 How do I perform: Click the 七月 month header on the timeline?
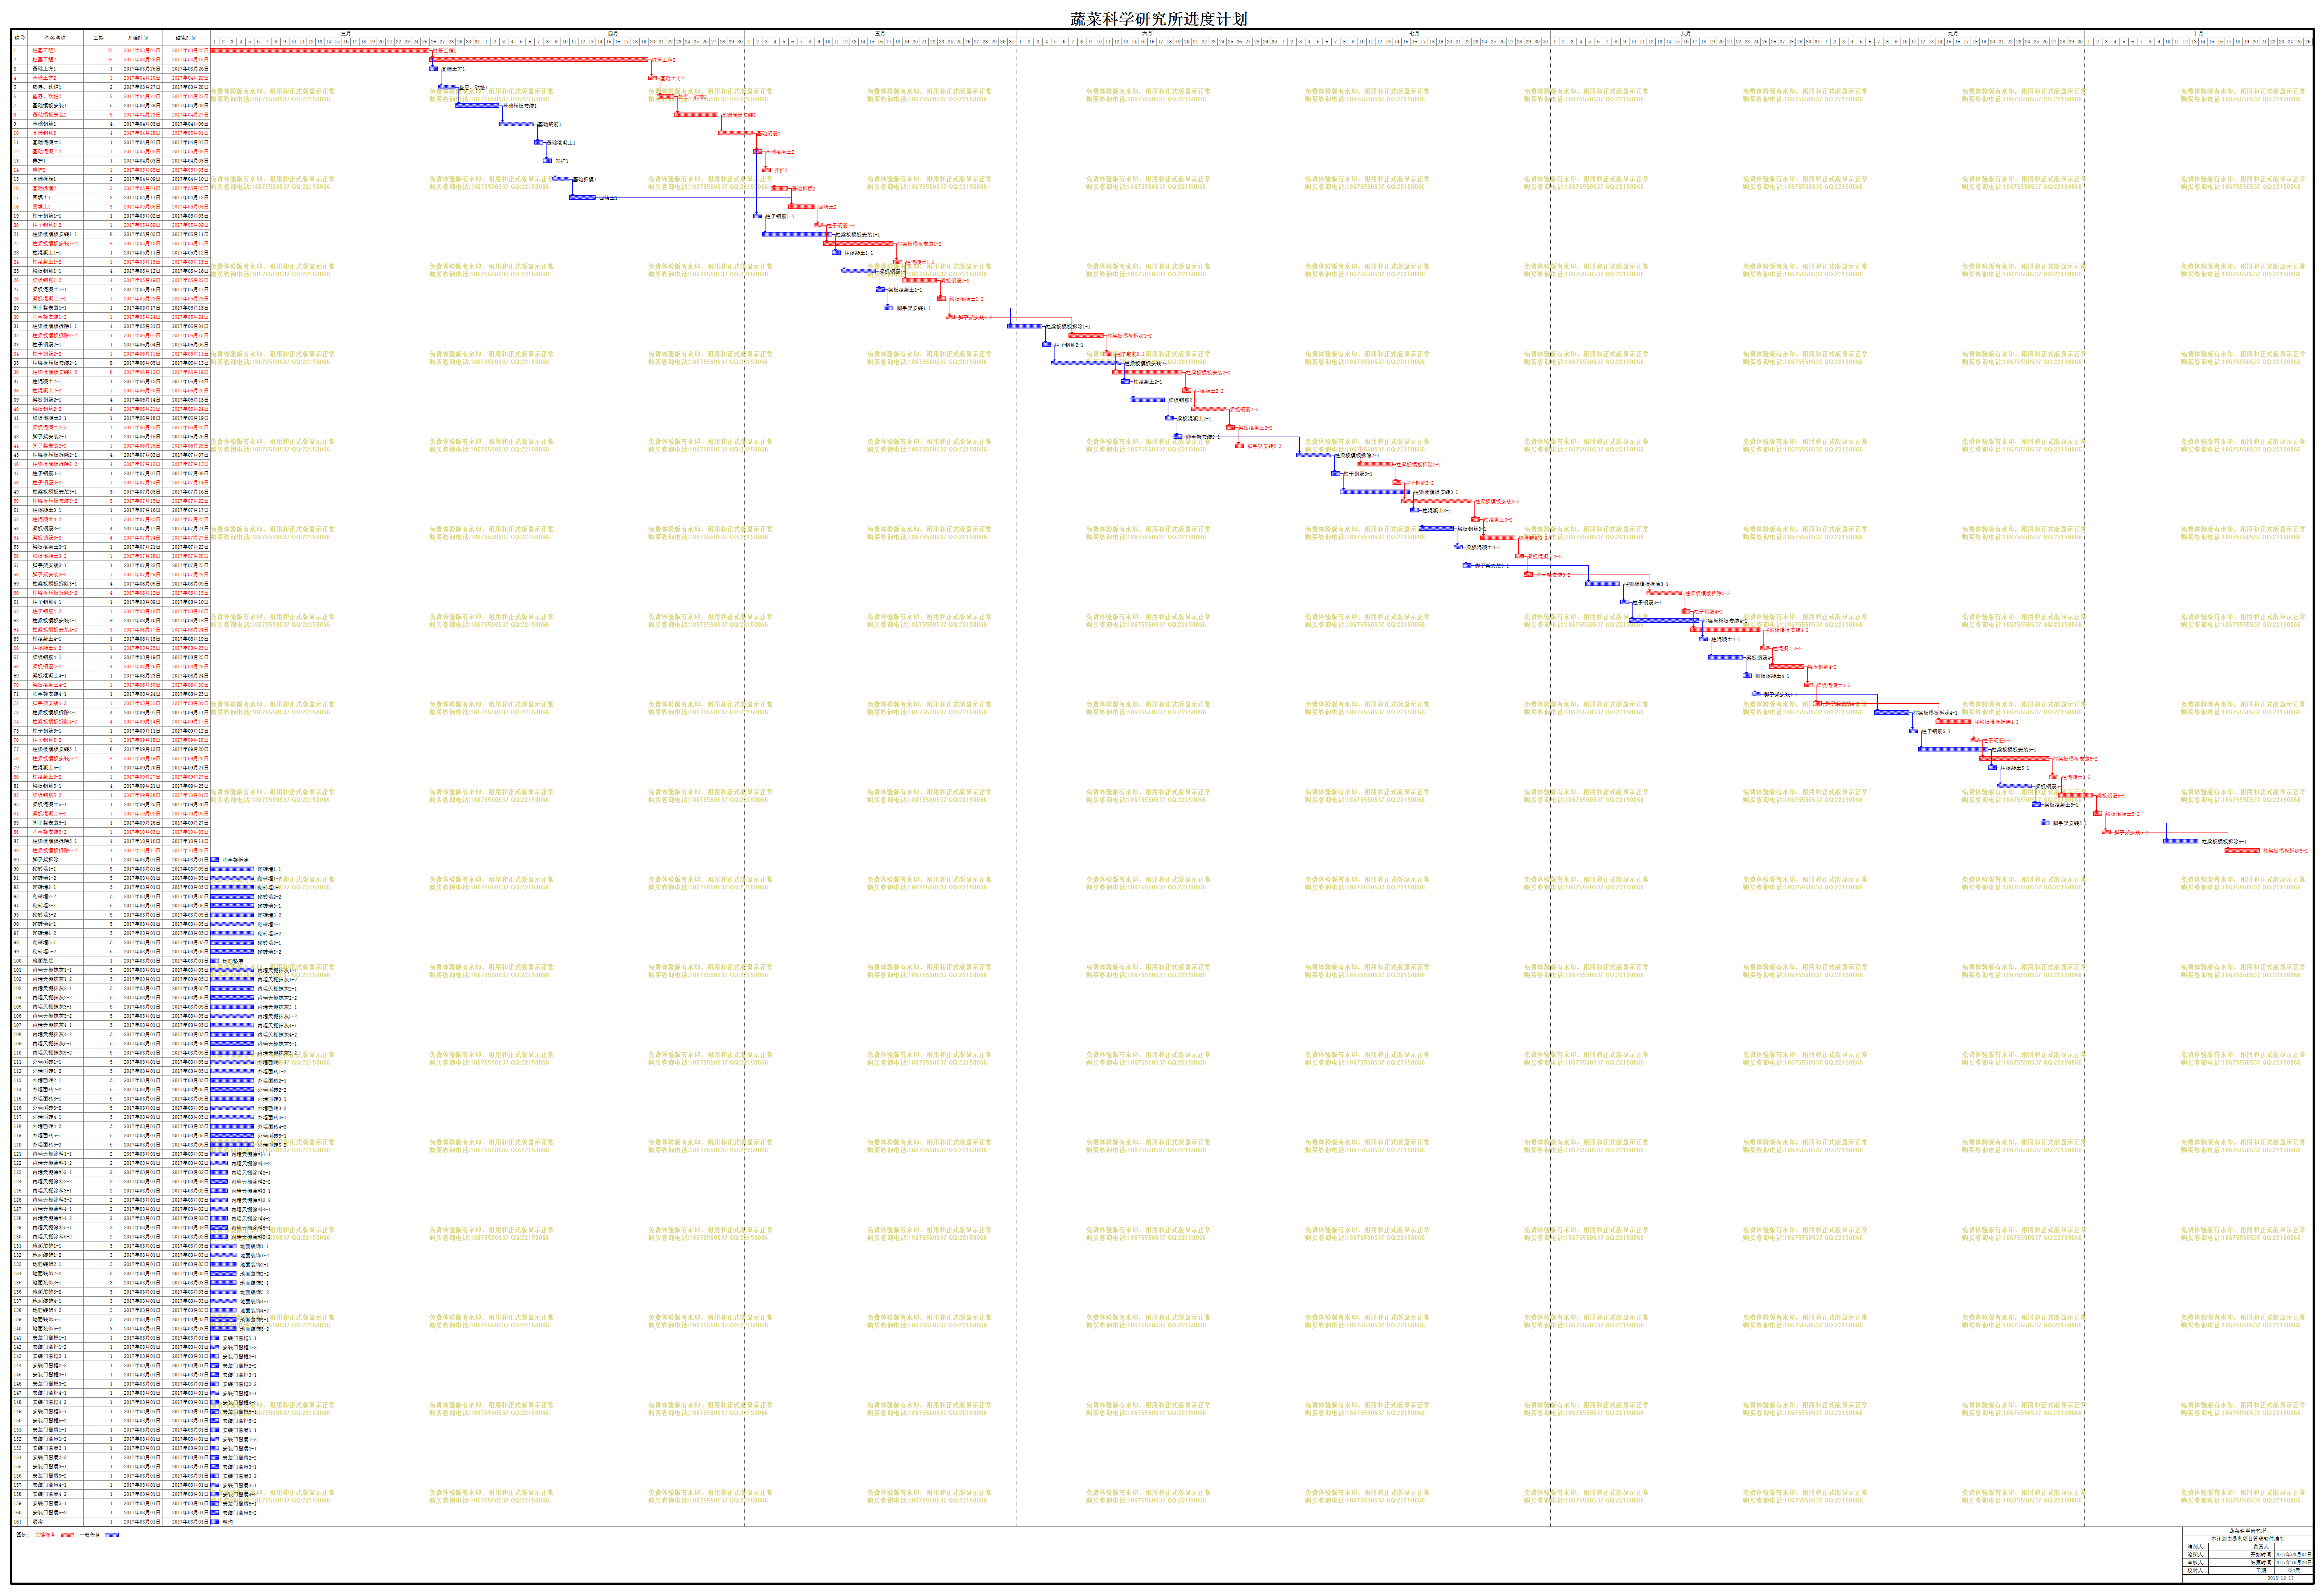(x=1414, y=34)
